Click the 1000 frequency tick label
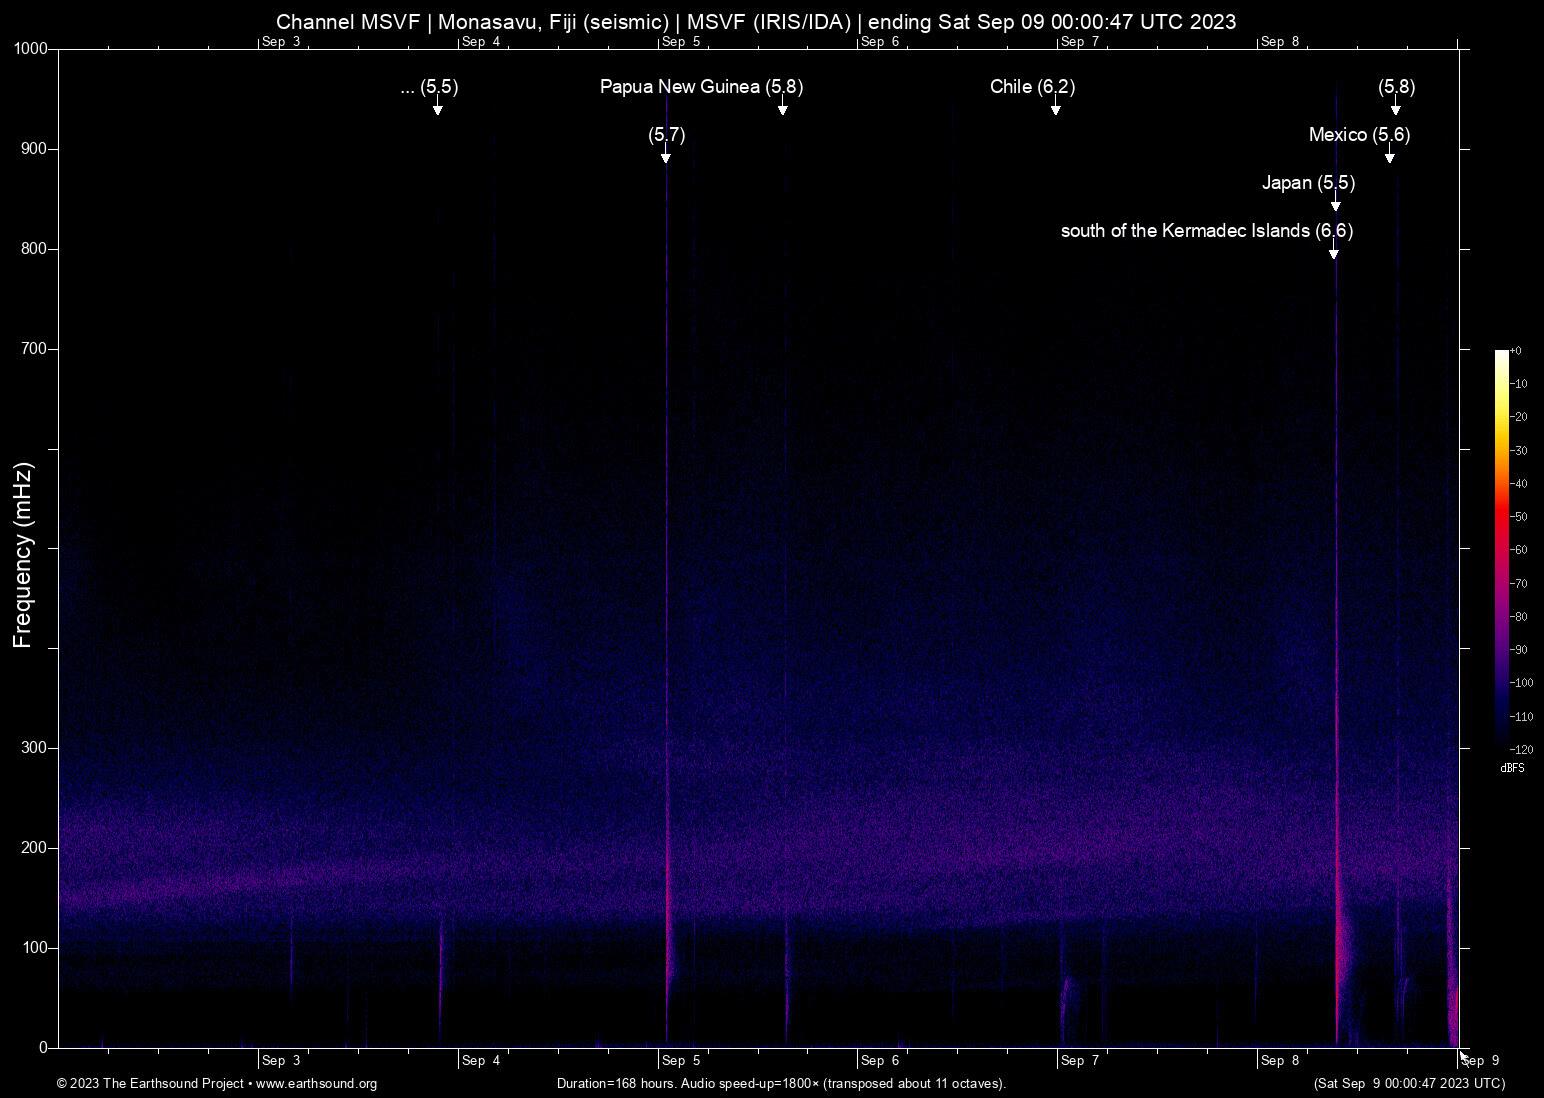This screenshot has height=1098, width=1544. [x=30, y=47]
